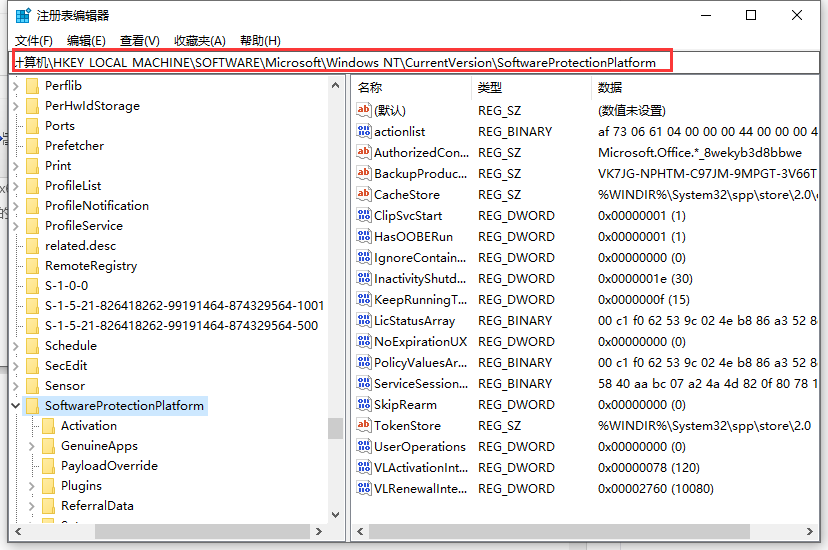Click the folder icon beside GenuineApps

(48, 446)
